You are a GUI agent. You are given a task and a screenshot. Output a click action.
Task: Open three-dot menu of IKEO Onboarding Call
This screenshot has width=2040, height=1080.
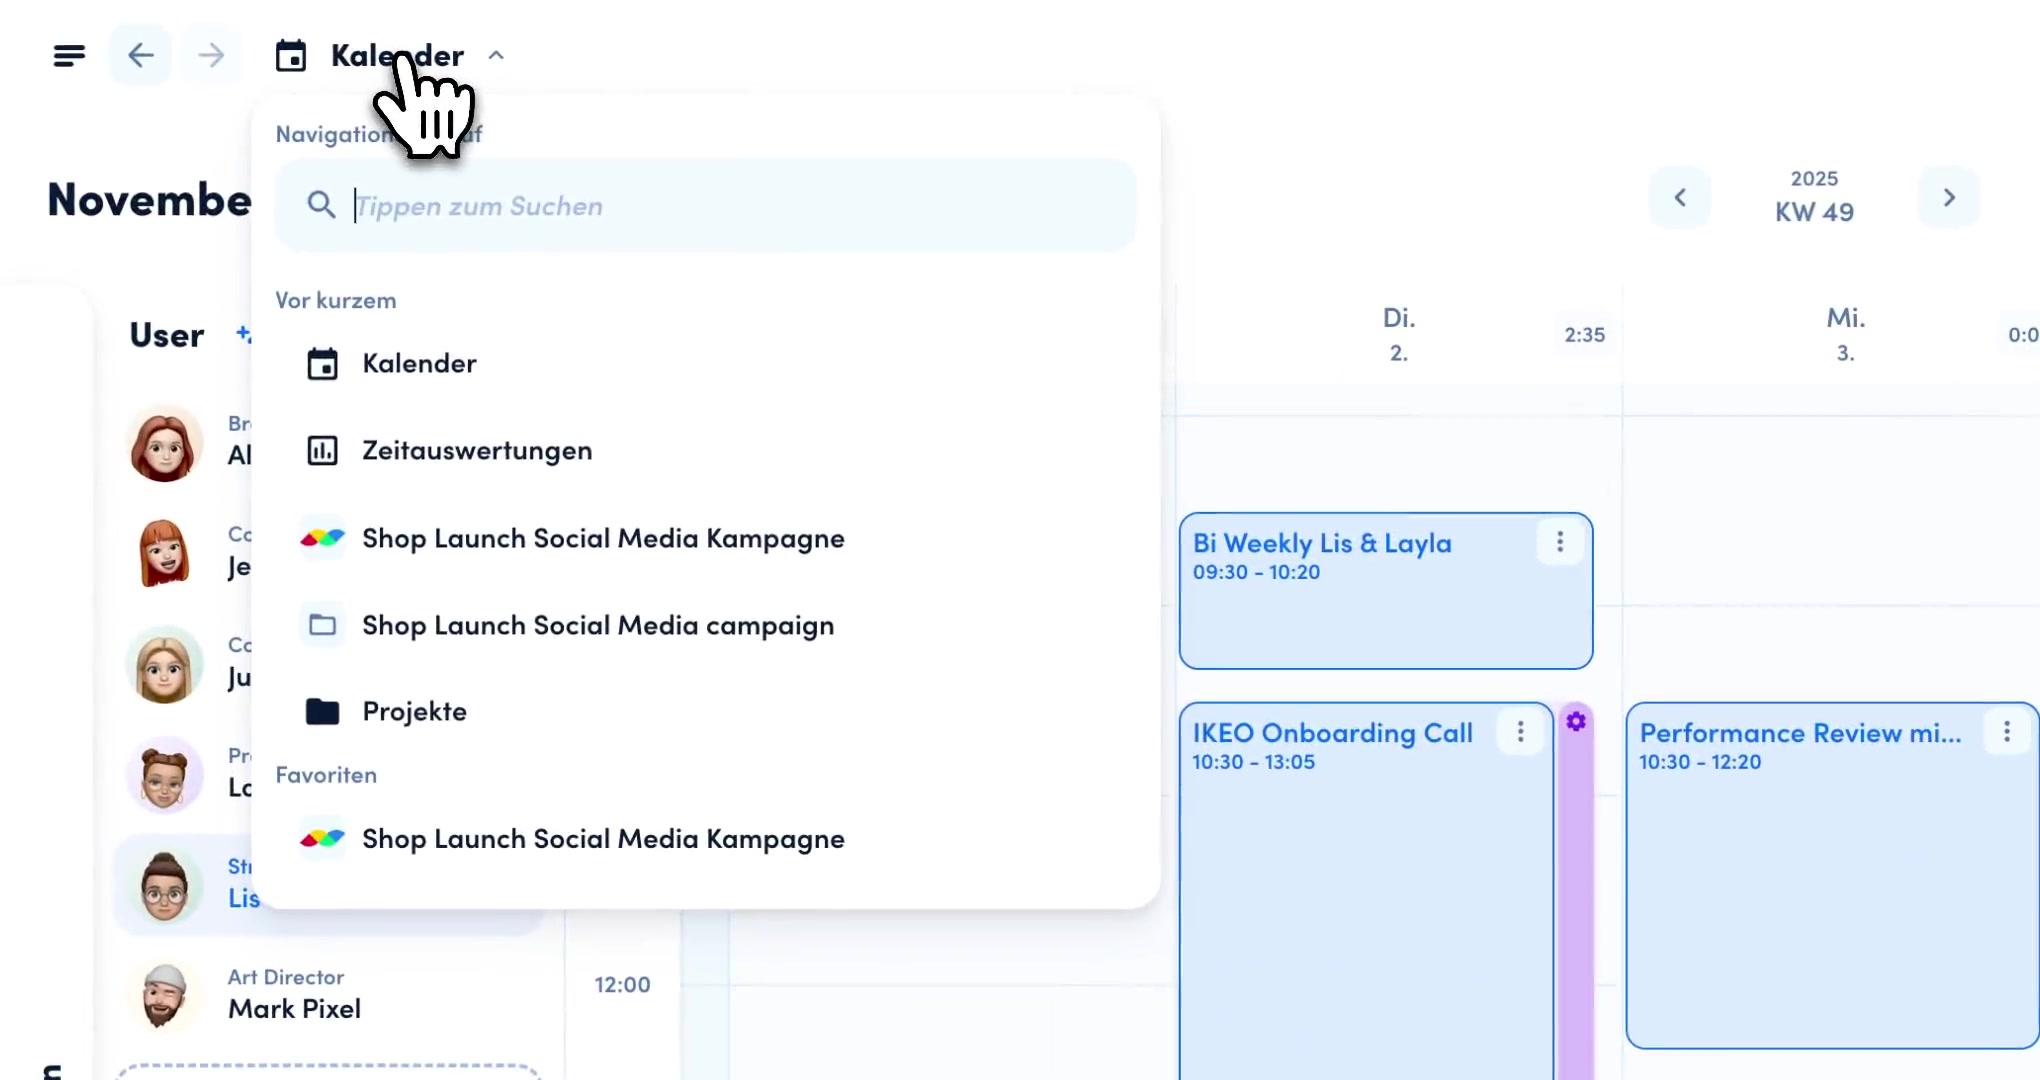click(x=1521, y=732)
